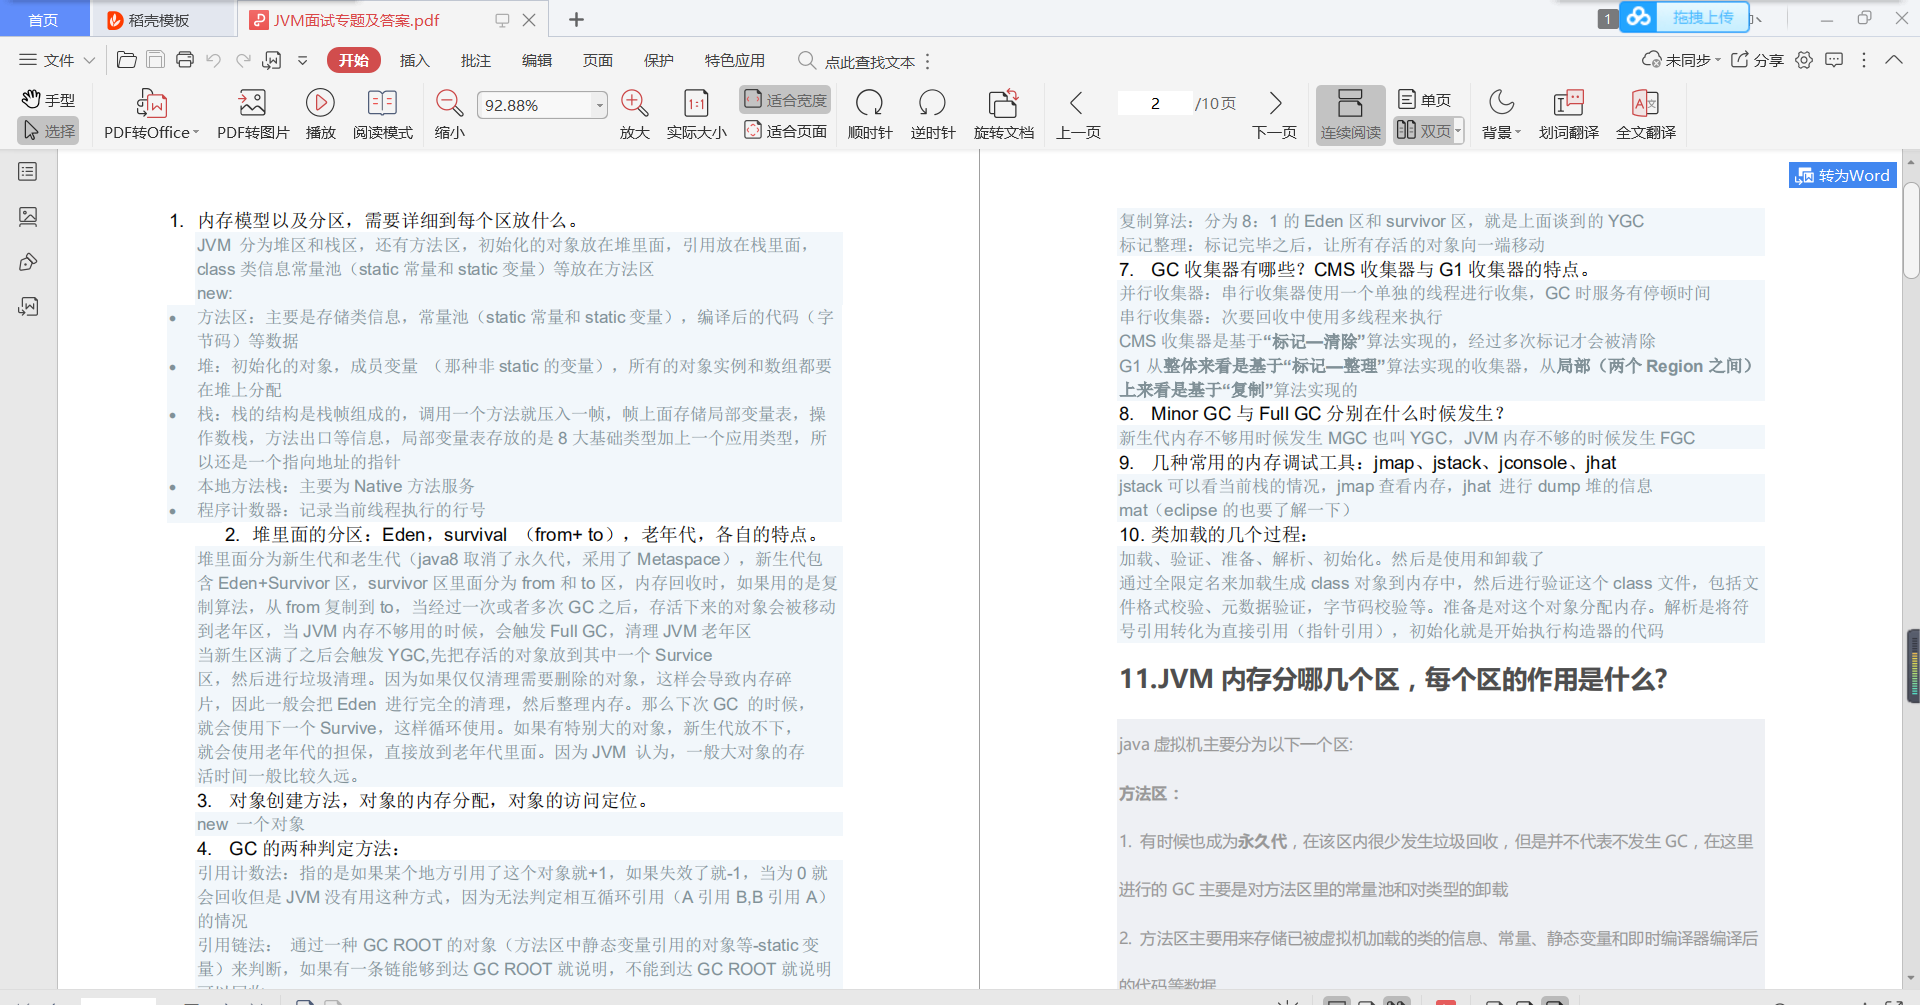Open settings gear in top right
The image size is (1920, 1005).
[1804, 60]
